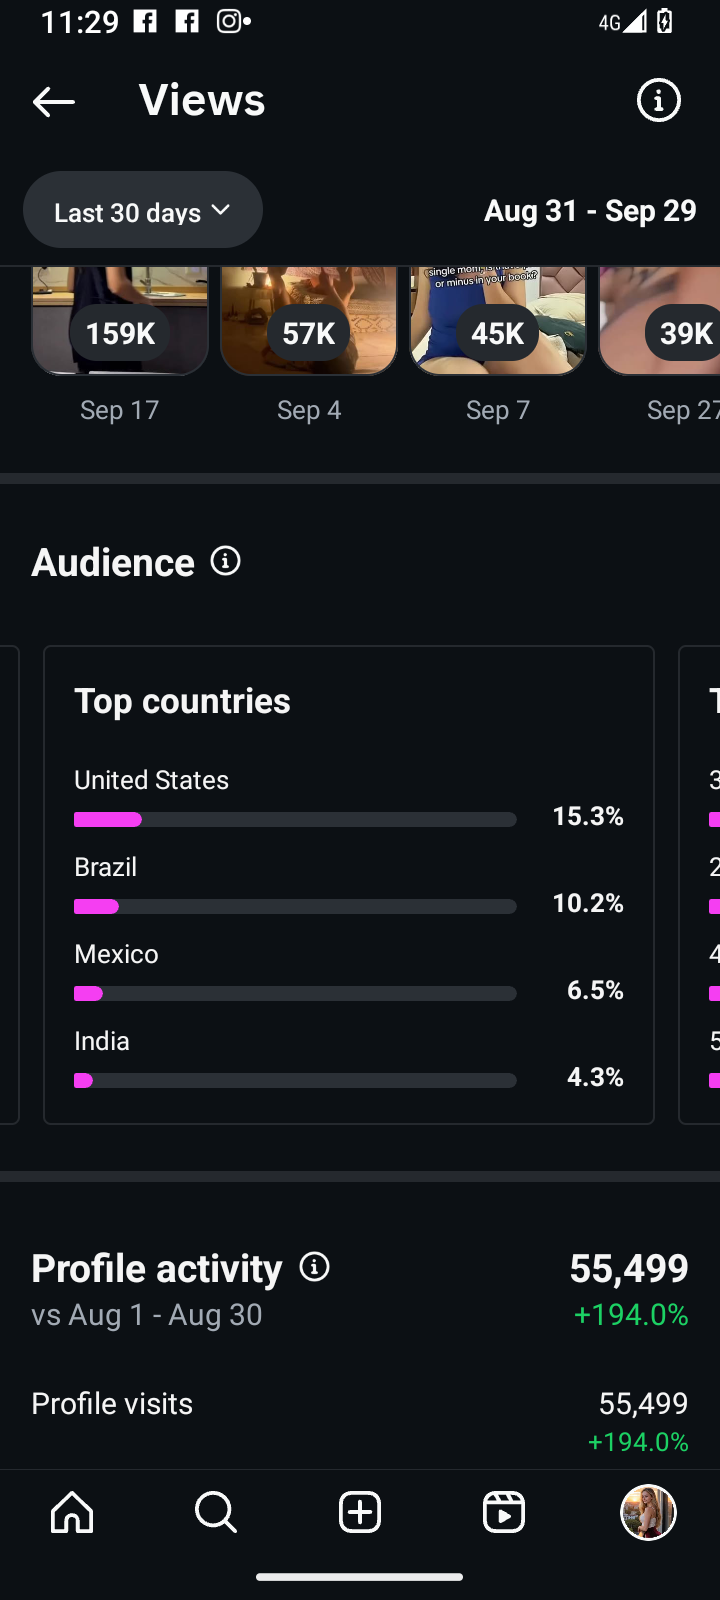The image size is (720, 1600).
Task: Tap the Profile activity info icon
Action: [315, 1267]
